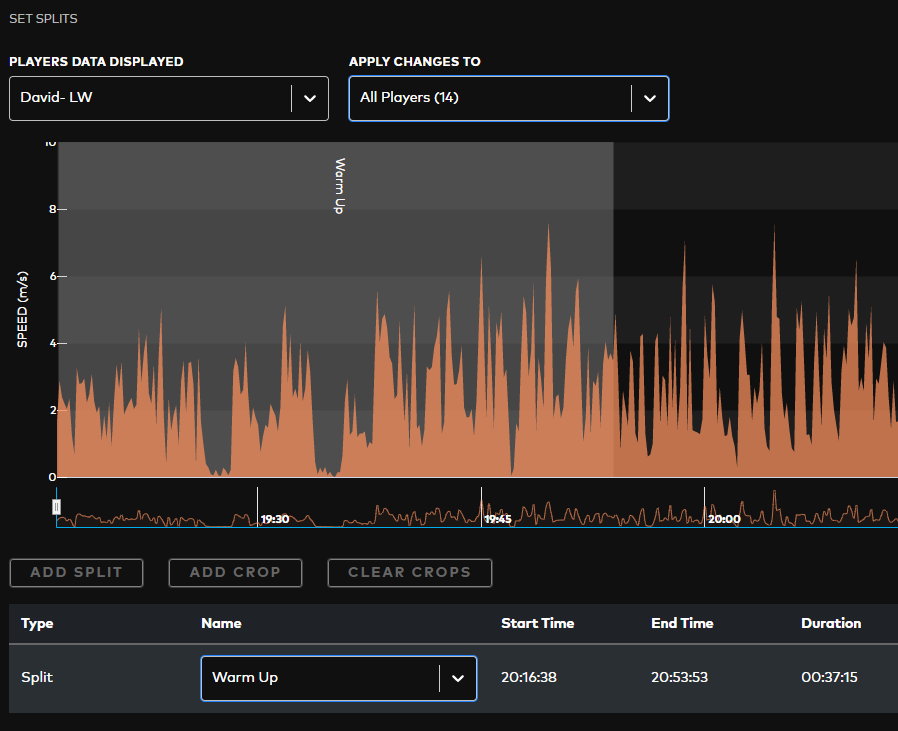Click the Start Time value 20:16:38
Image resolution: width=898 pixels, height=731 pixels.
529,677
